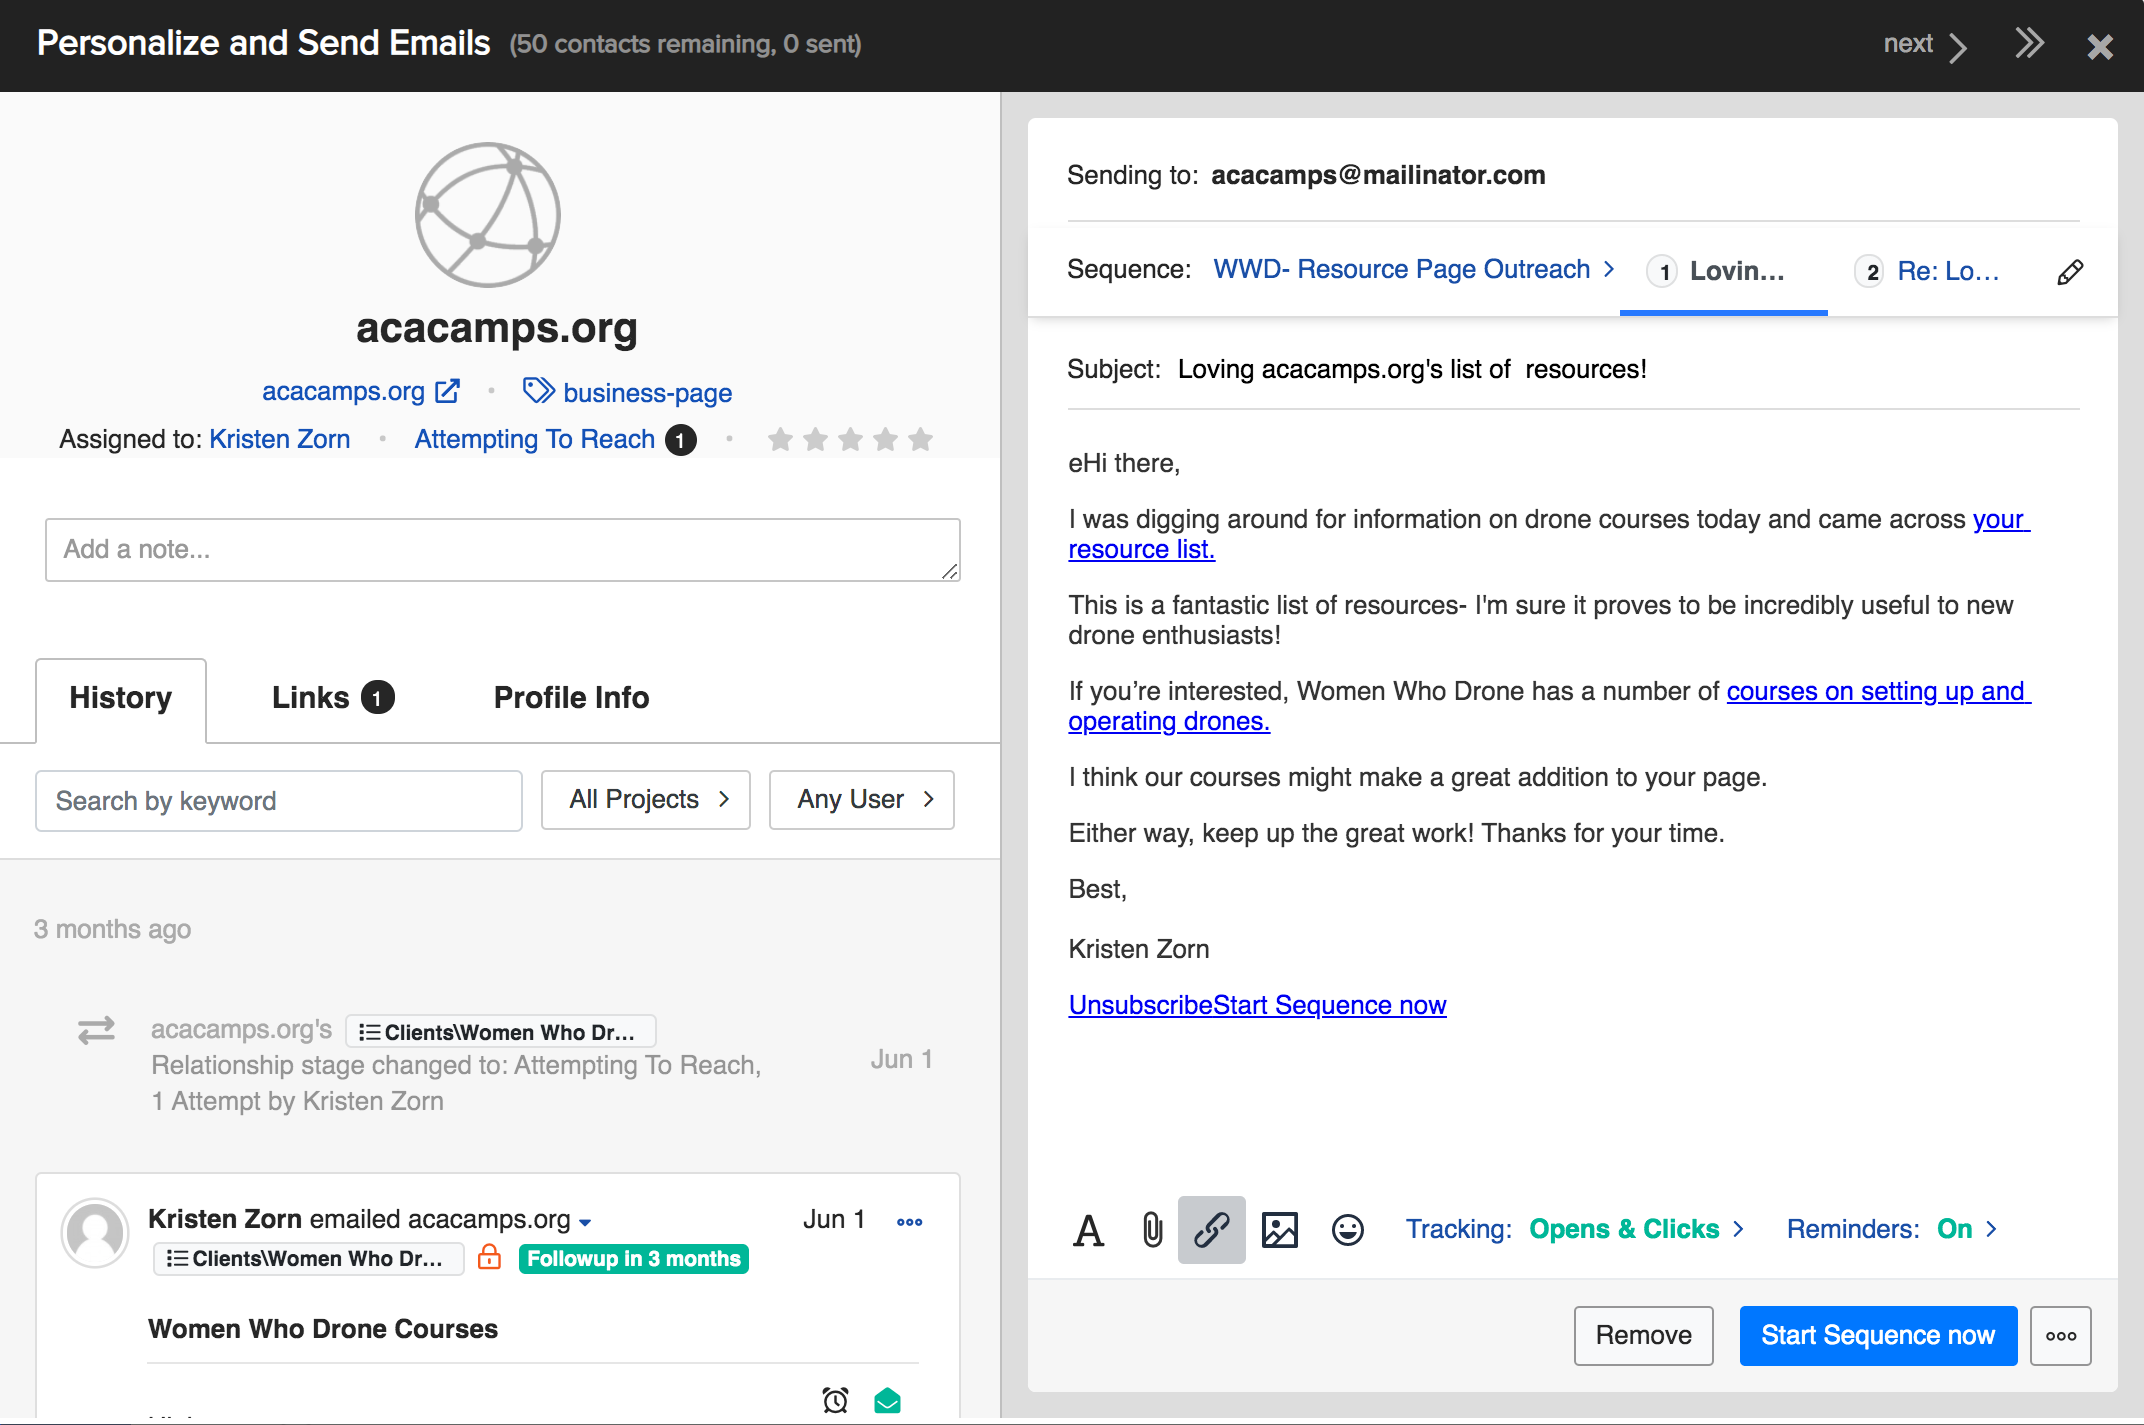
Task: Click the double-chevron skip icon
Action: point(2029,44)
